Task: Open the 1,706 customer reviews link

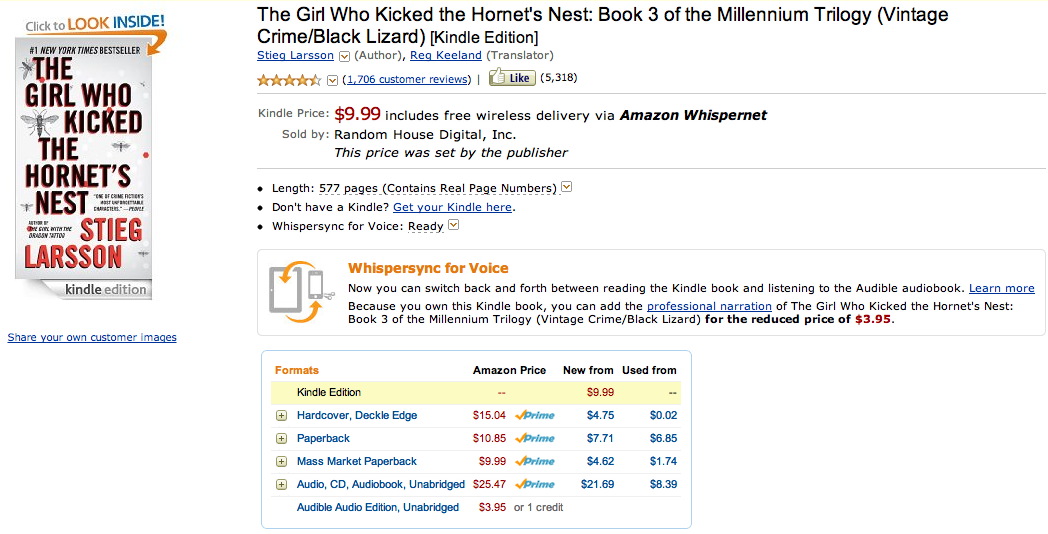Action: coord(406,79)
